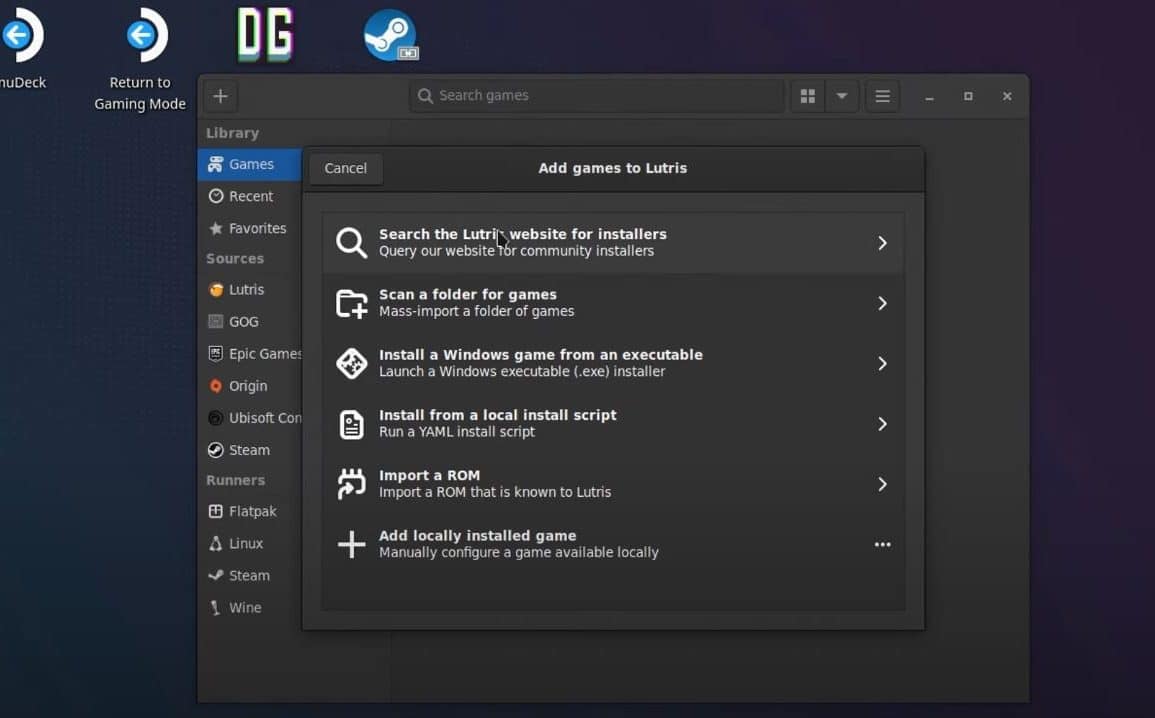Image resolution: width=1155 pixels, height=718 pixels.
Task: Choose Install from a local install script
Action: pos(613,423)
